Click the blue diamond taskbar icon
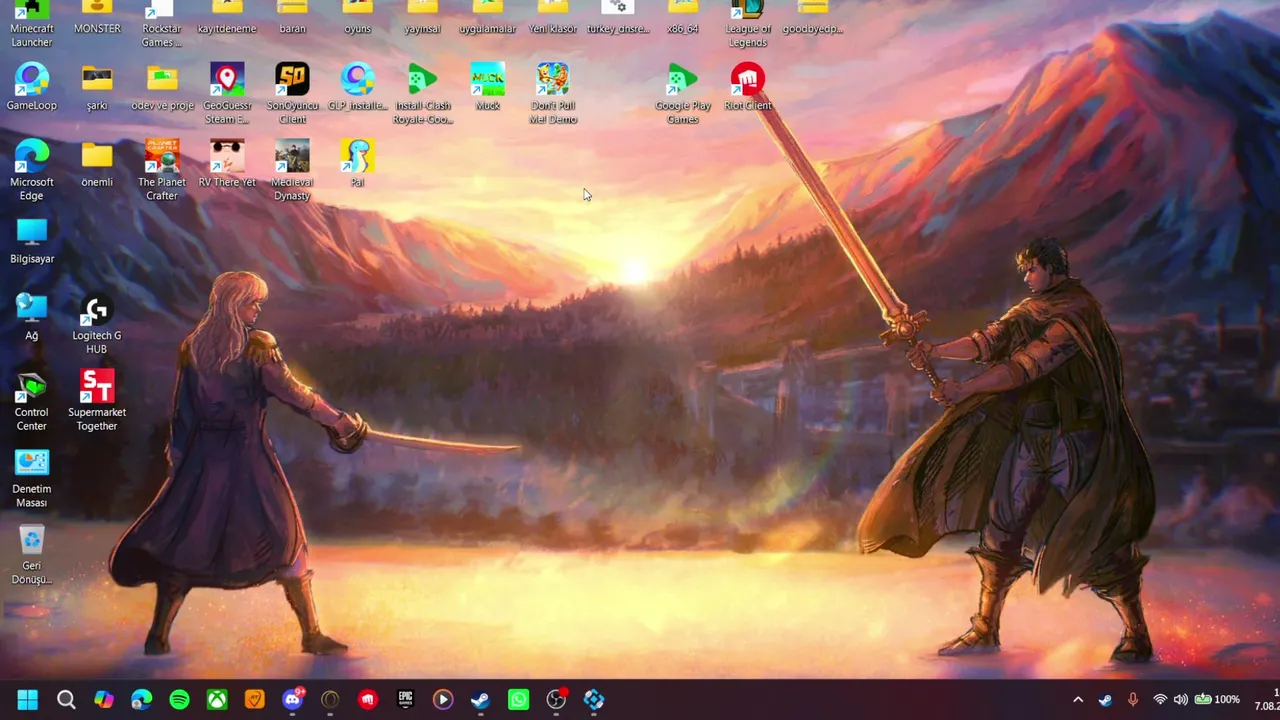Screen dimensions: 1280x720 (594, 700)
